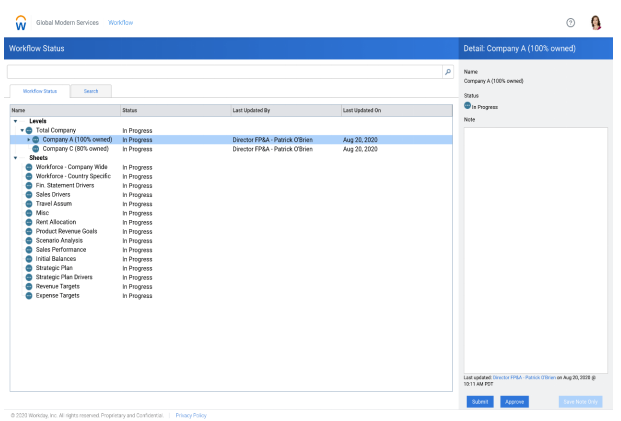Viewport: 621px width, 421px height.
Task: Select the Company C (80% owned) row
Action: coord(231,149)
